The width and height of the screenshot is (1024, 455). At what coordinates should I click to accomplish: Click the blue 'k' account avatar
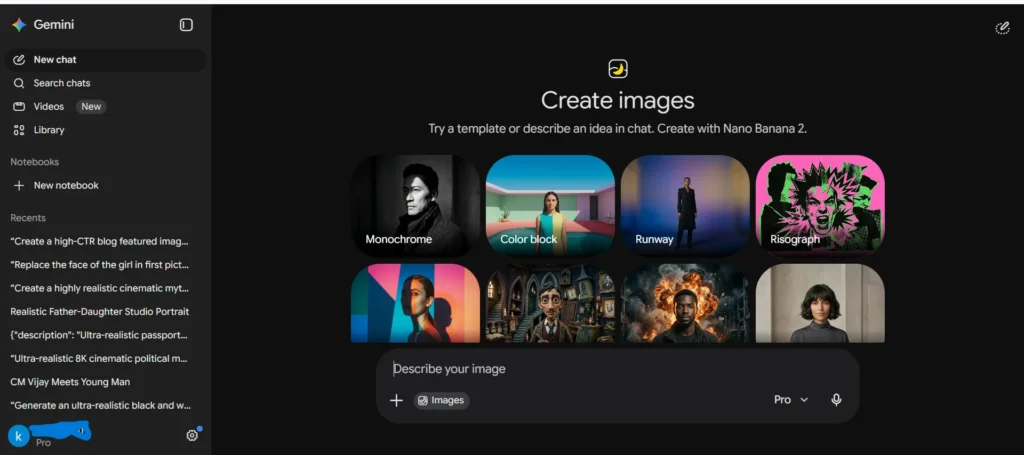pos(18,437)
